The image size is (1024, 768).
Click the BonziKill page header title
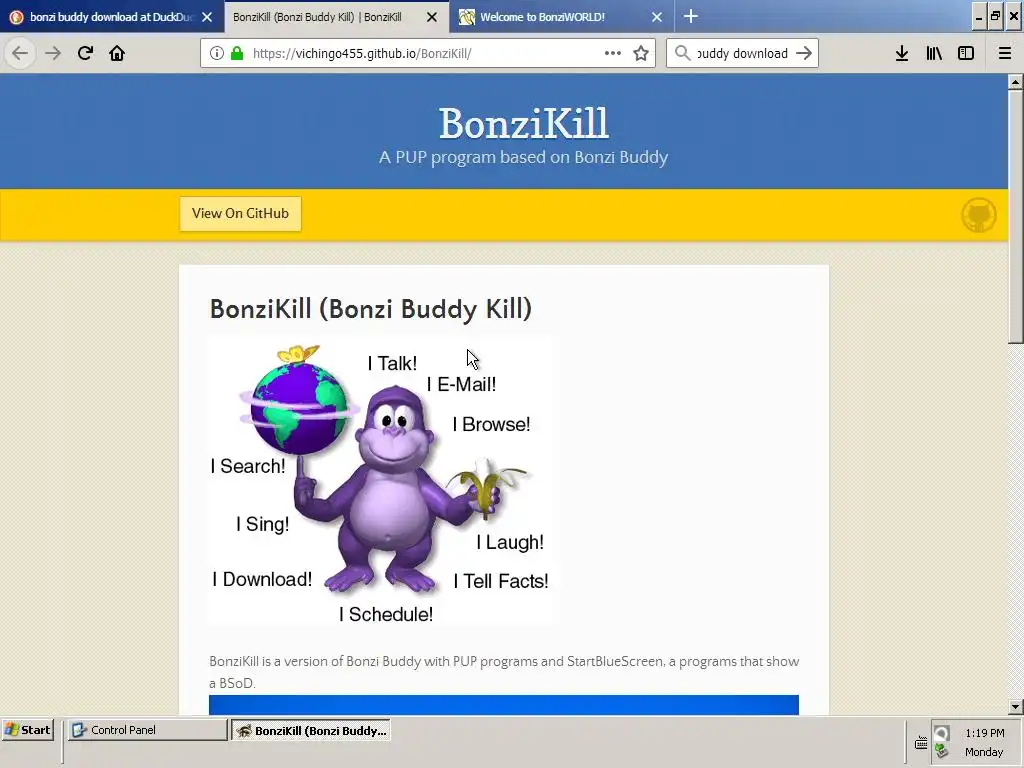[523, 123]
